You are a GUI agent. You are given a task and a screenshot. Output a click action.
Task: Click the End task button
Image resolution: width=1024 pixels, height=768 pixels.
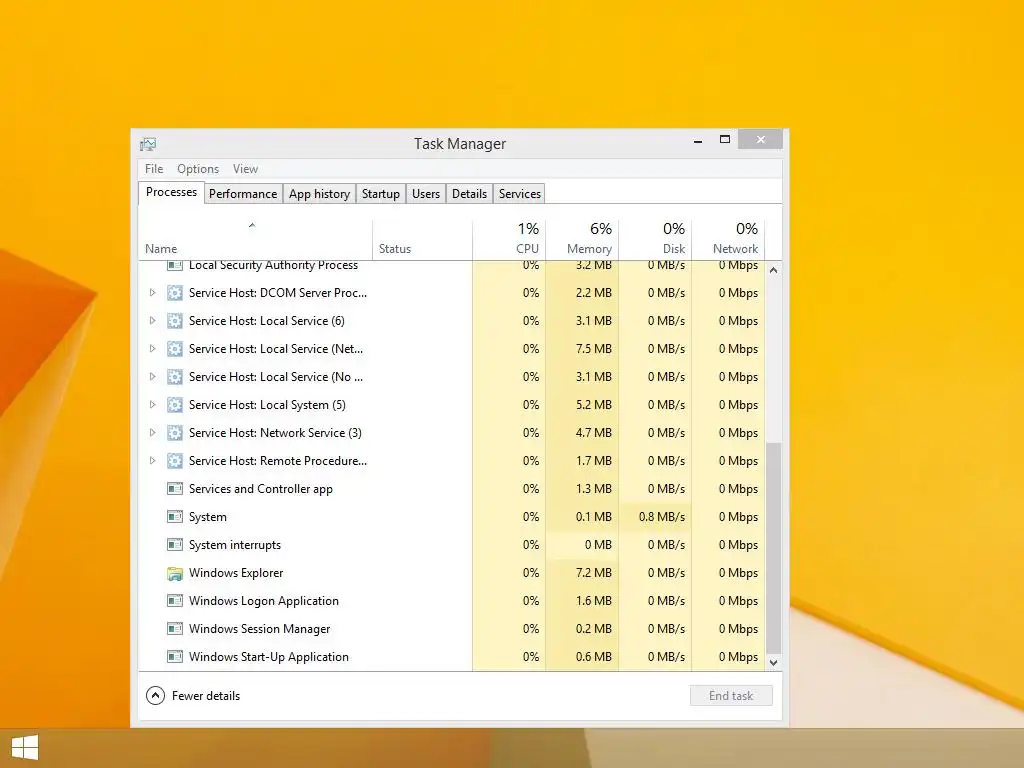(731, 696)
